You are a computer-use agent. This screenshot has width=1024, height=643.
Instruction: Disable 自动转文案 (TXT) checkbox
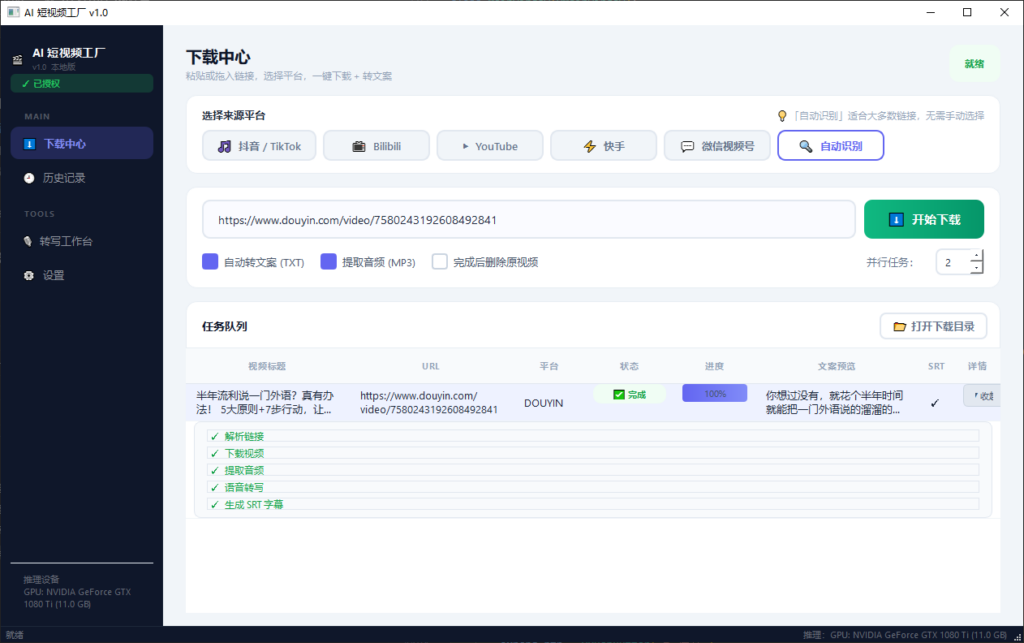[x=210, y=262]
